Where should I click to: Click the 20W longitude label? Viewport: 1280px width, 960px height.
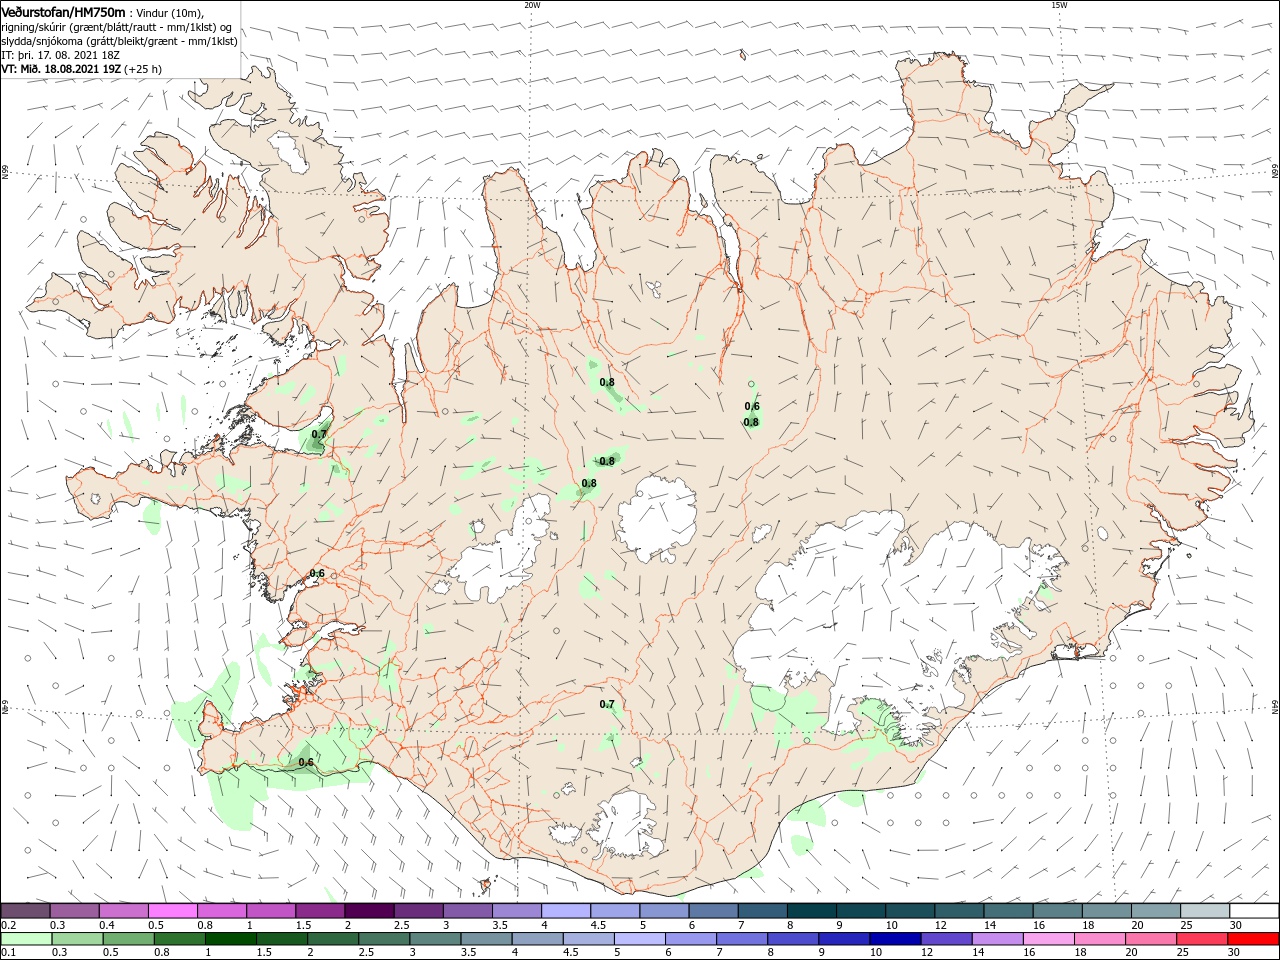pyautogui.click(x=532, y=5)
